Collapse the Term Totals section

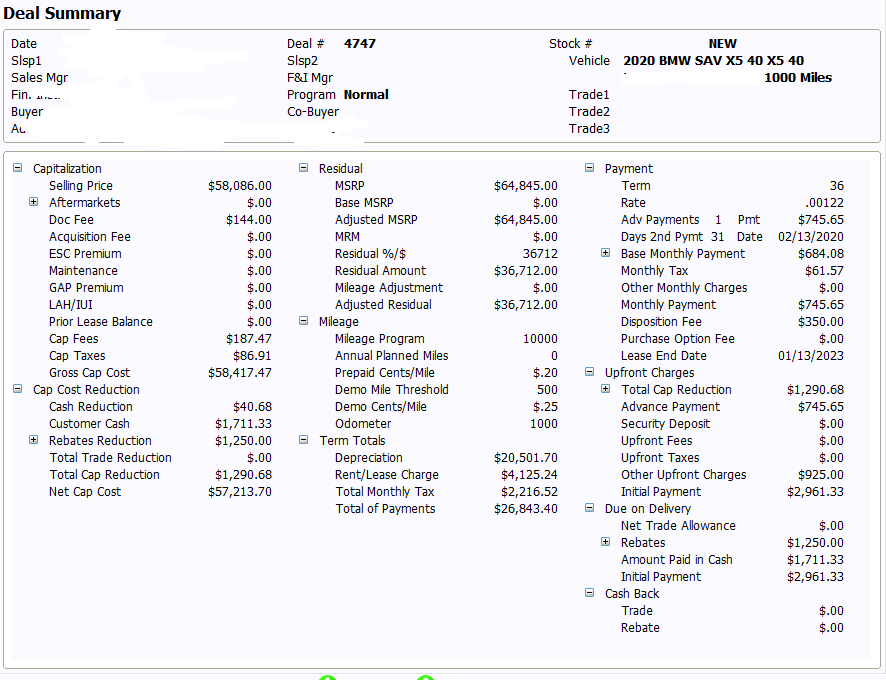pyautogui.click(x=303, y=440)
